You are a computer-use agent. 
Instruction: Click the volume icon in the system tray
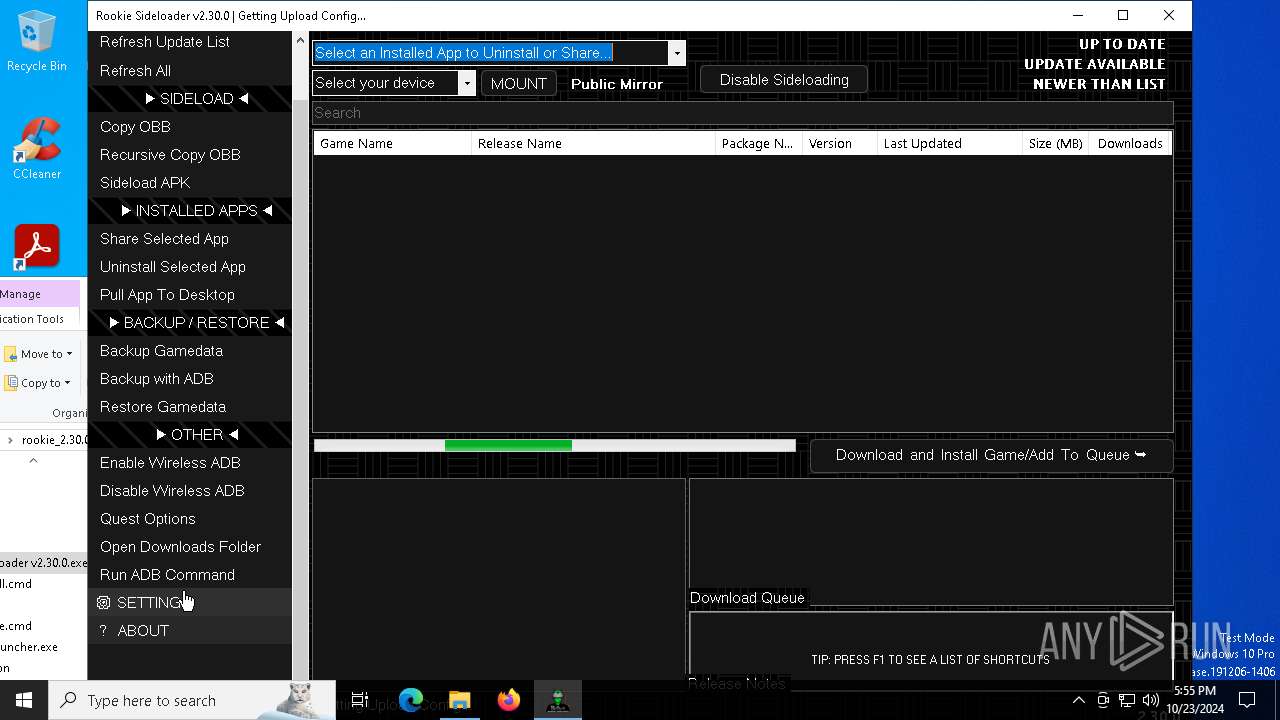pyautogui.click(x=1151, y=700)
